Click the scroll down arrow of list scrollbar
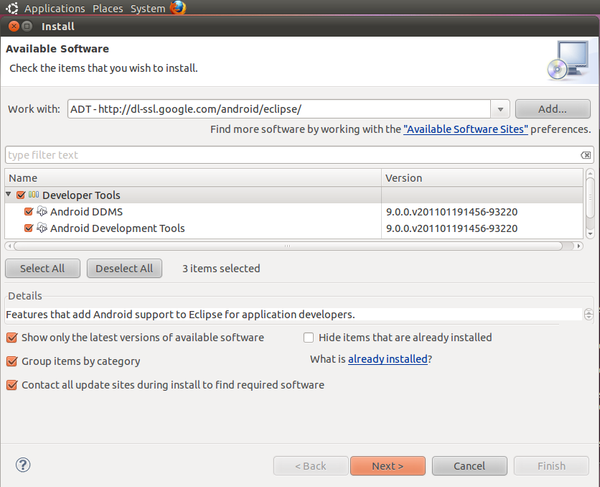The image size is (600, 487). click(590, 233)
